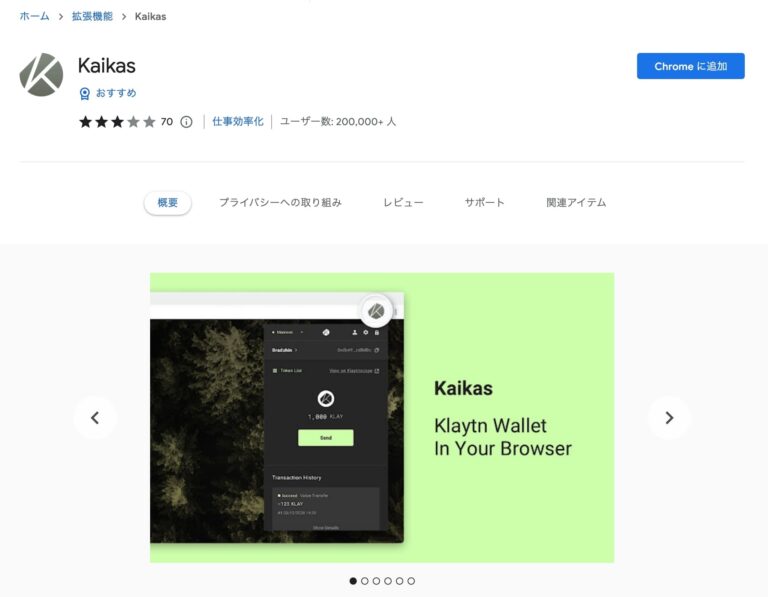
Task: Show next screenshot with right arrow
Action: point(669,418)
